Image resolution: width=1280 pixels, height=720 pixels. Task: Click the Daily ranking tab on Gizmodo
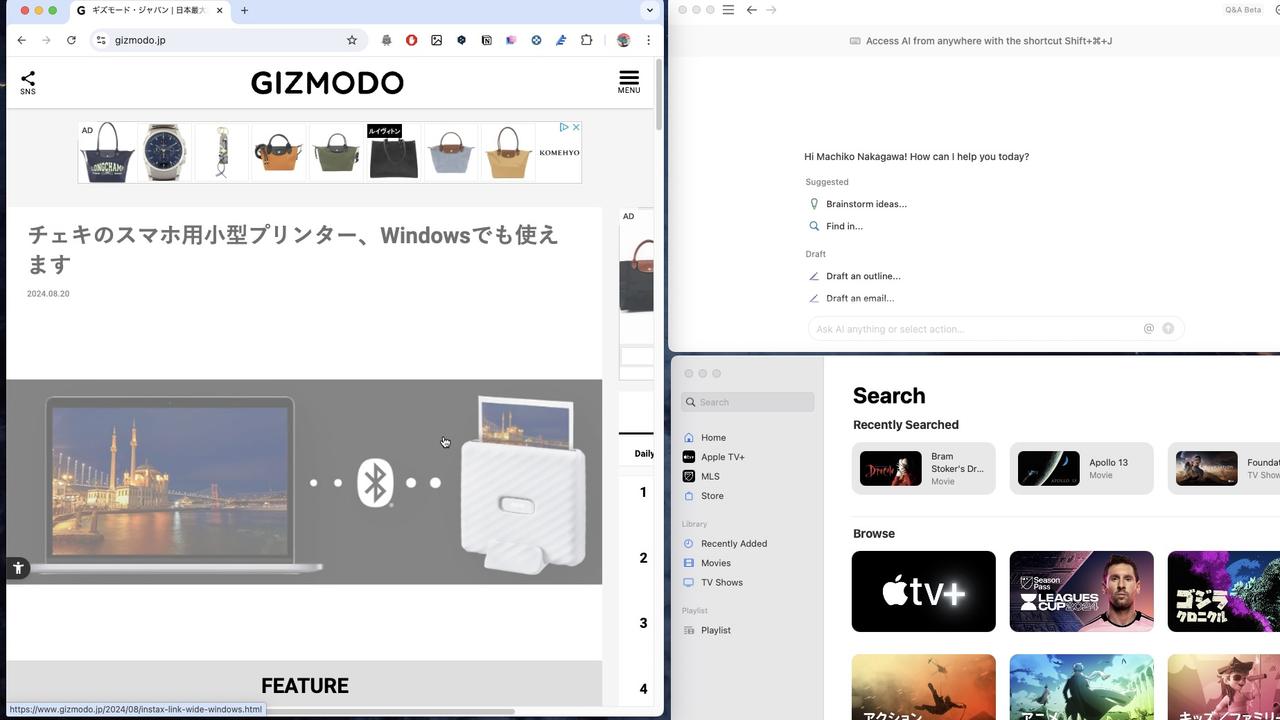pyautogui.click(x=644, y=453)
